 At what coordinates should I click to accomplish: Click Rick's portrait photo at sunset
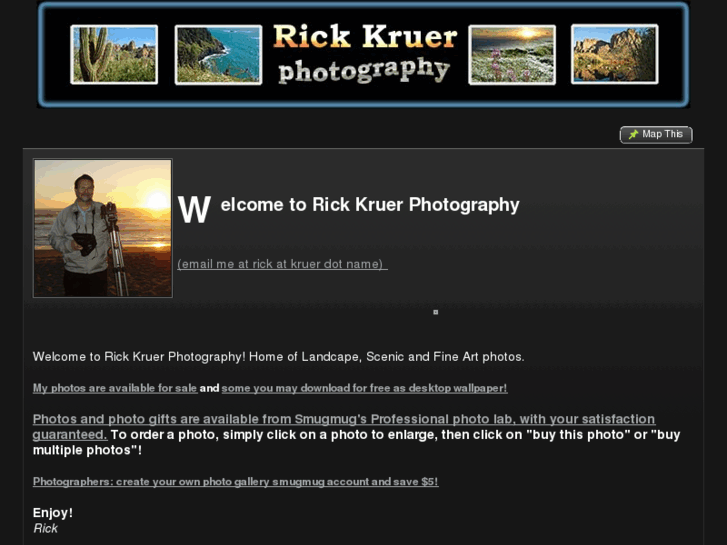[x=103, y=228]
